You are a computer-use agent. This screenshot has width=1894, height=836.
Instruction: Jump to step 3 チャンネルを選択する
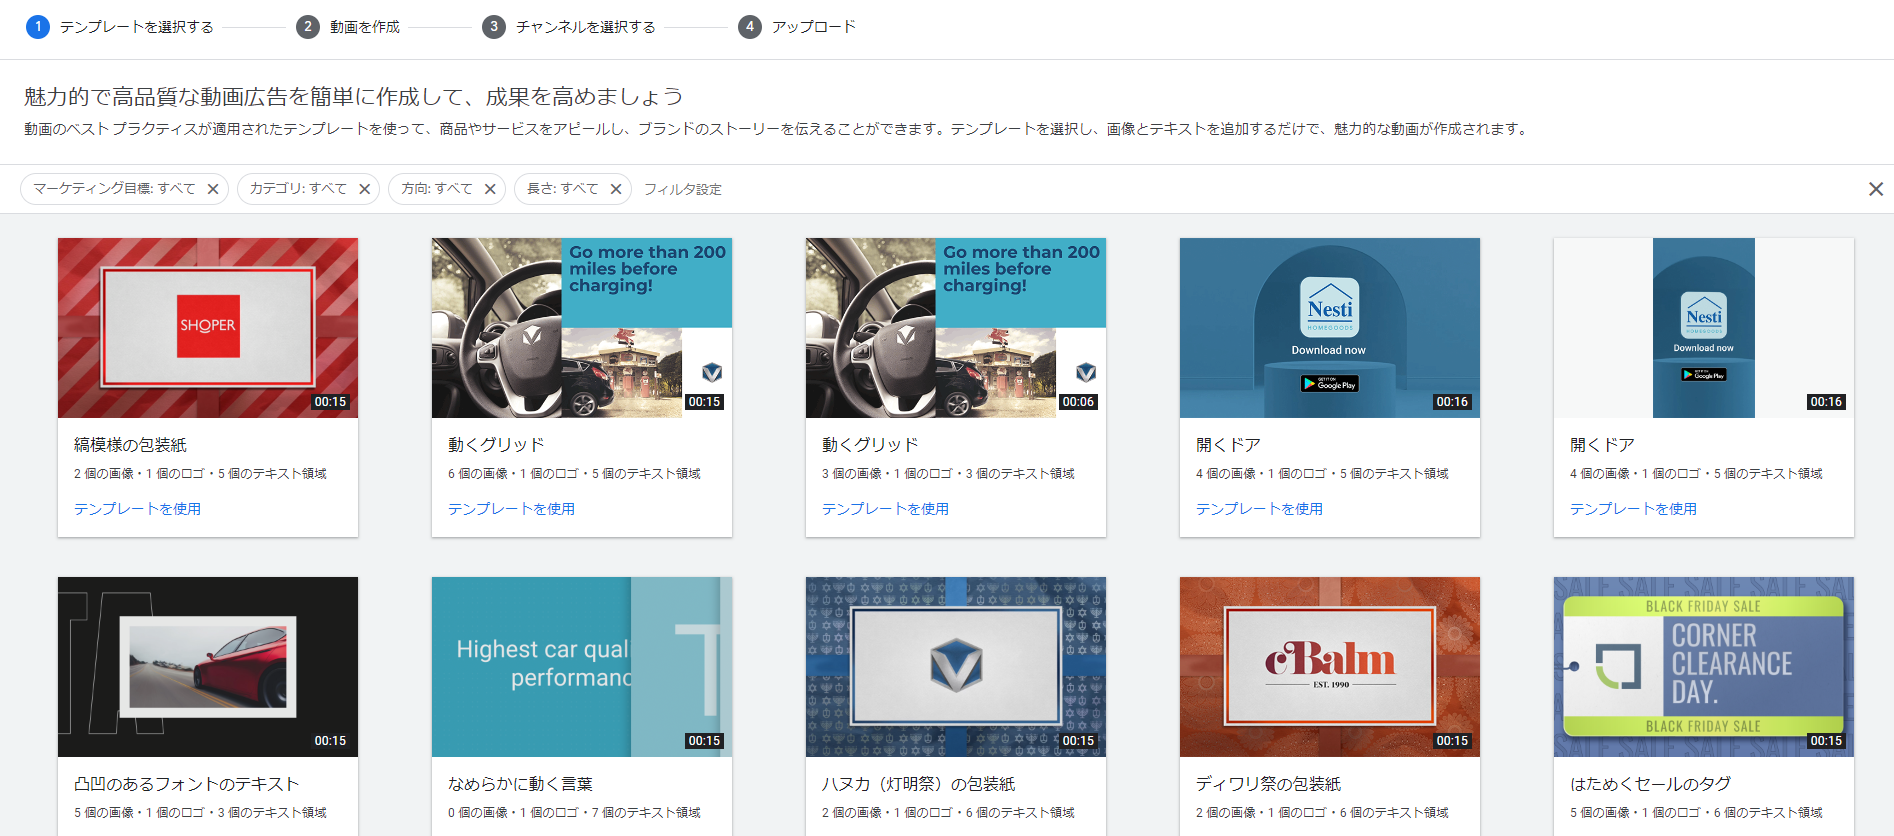click(x=569, y=27)
